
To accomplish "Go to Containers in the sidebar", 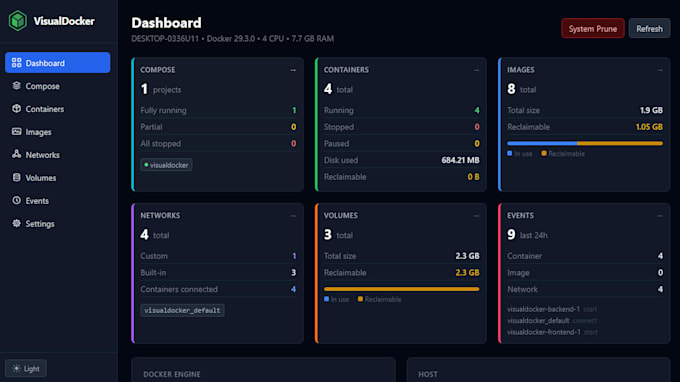I will pyautogui.click(x=58, y=109).
